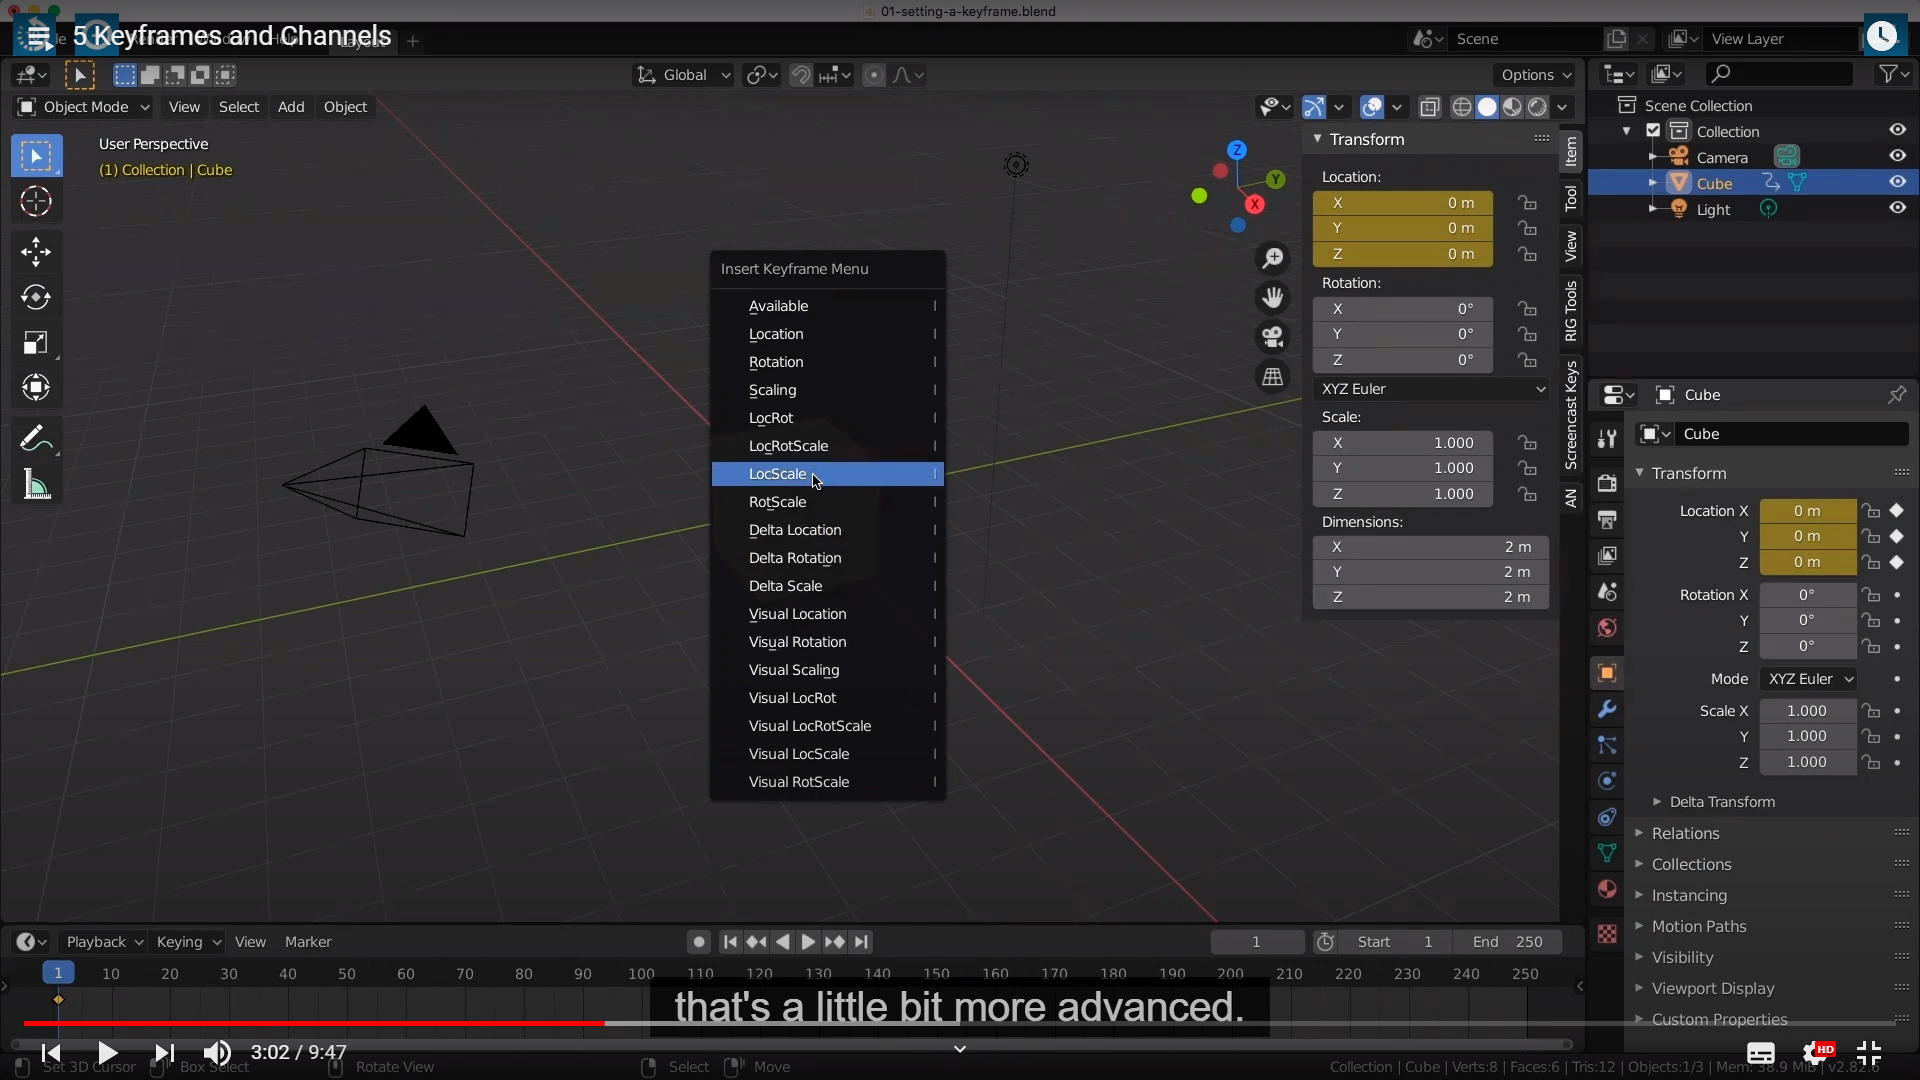This screenshot has height=1080, width=1920.
Task: Activate the Annotate pencil tool
Action: (36, 438)
